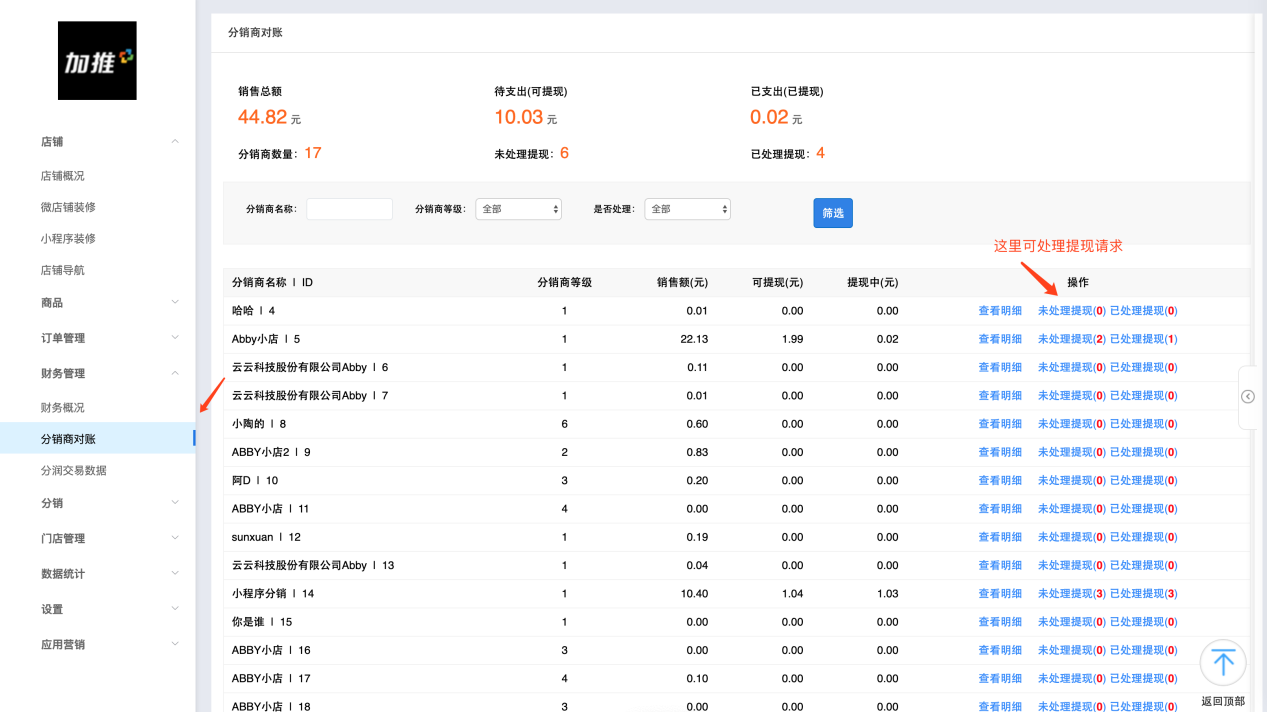View 查看明细 for sunxuan | 12
The width and height of the screenshot is (1267, 712).
tap(1000, 537)
